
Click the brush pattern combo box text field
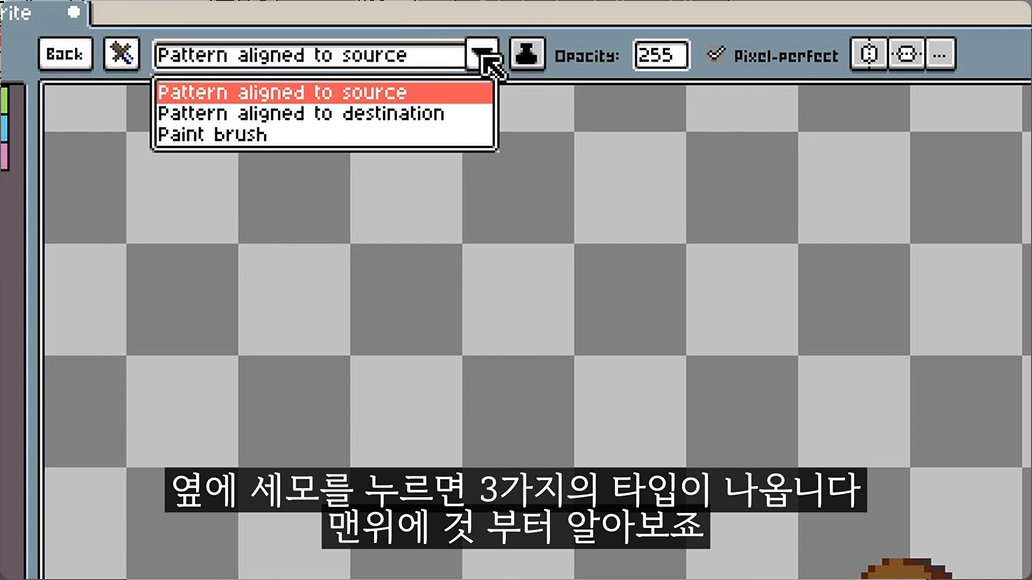309,55
